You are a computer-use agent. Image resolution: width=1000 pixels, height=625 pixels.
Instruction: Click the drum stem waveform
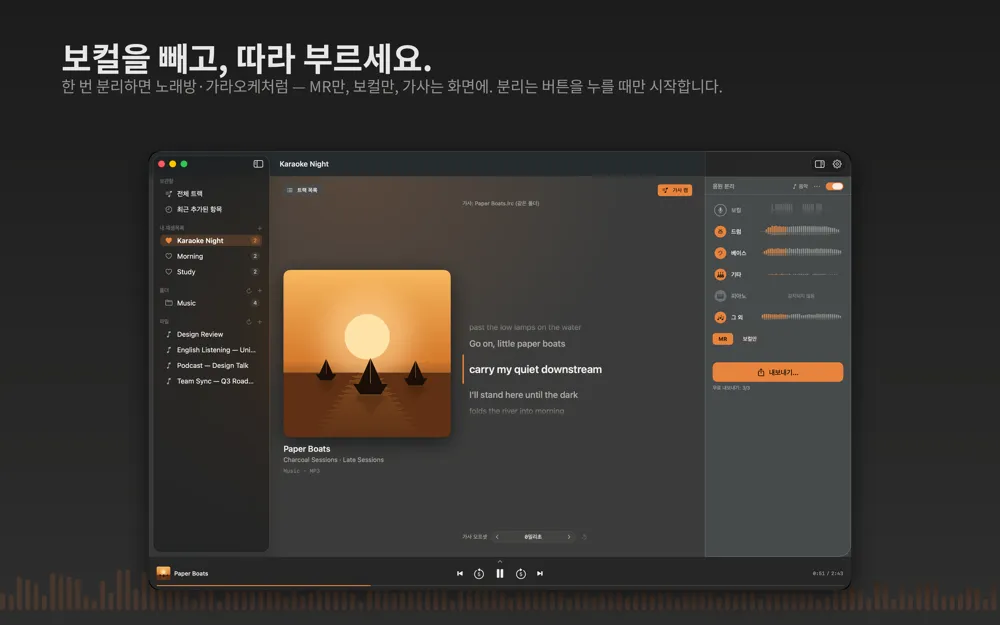802,230
